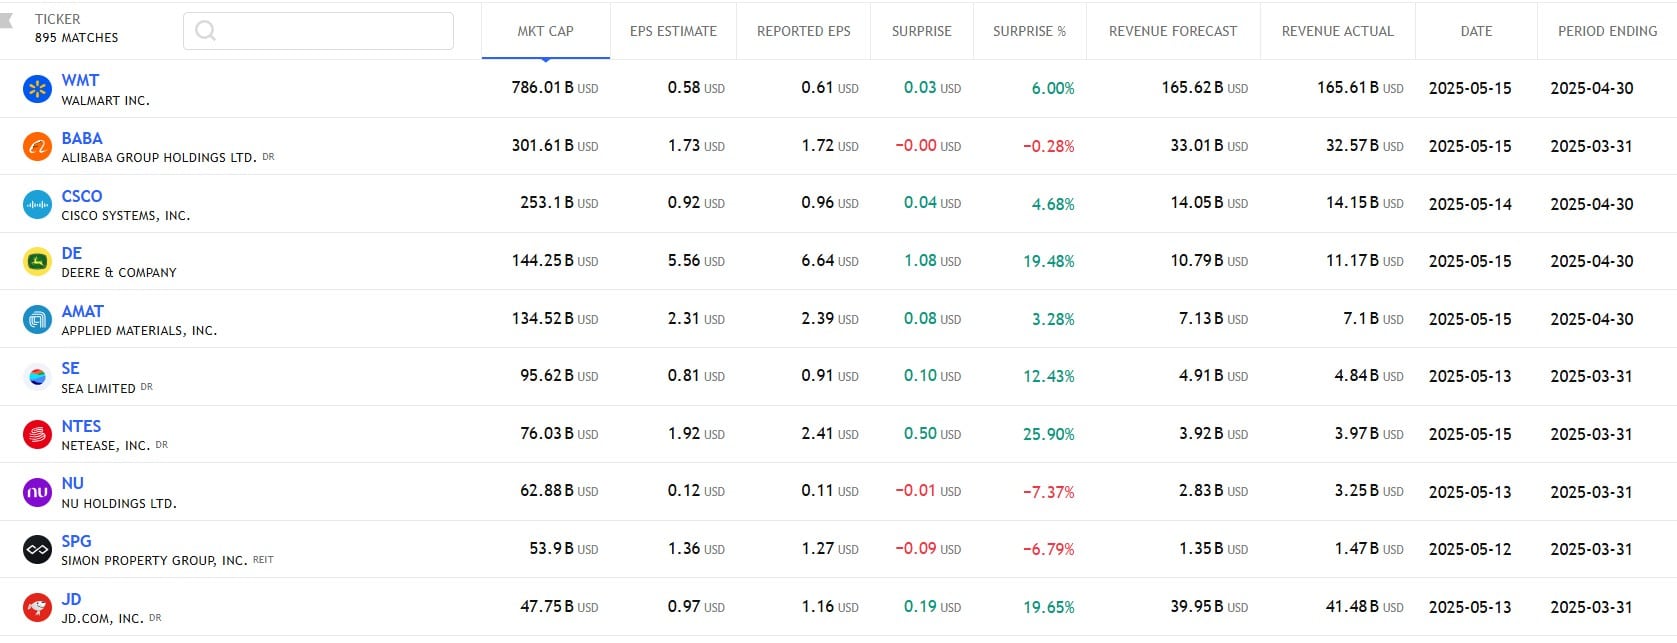Click Simon Property date 2025-05-12
The image size is (1677, 643).
coord(1470,549)
